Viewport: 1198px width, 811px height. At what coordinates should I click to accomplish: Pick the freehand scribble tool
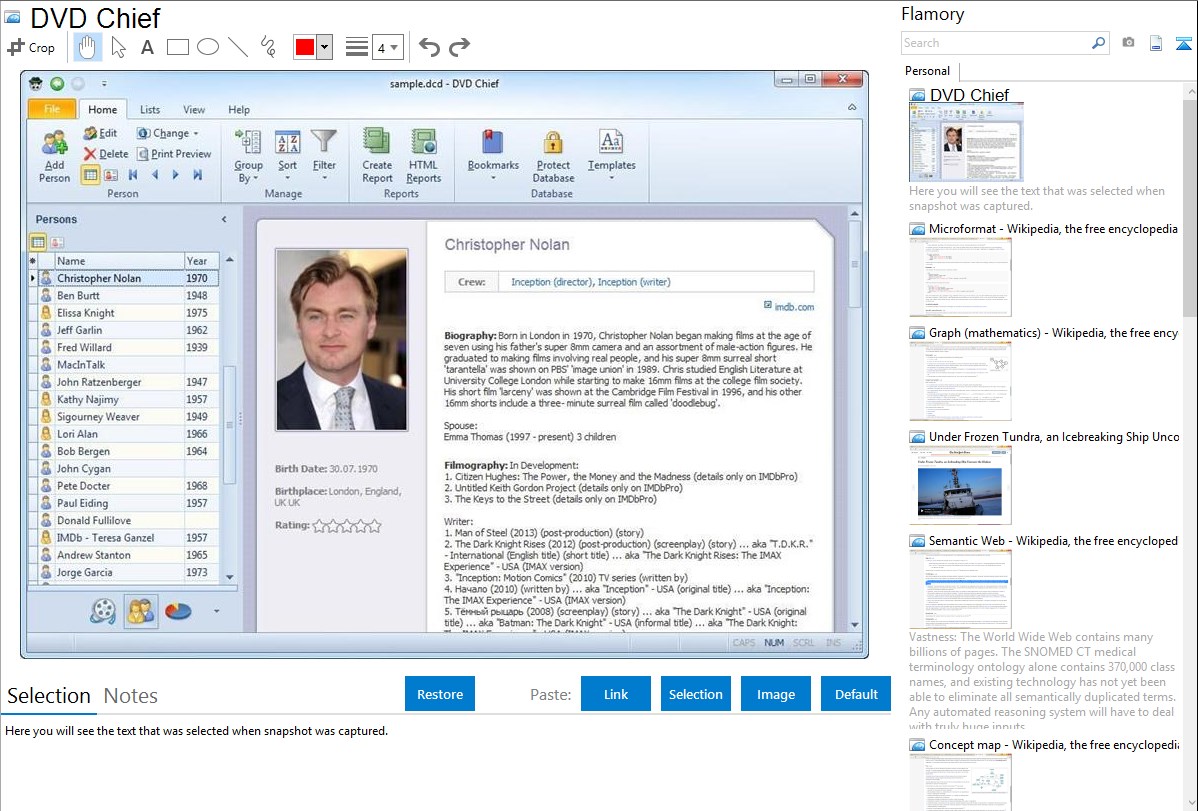(268, 47)
